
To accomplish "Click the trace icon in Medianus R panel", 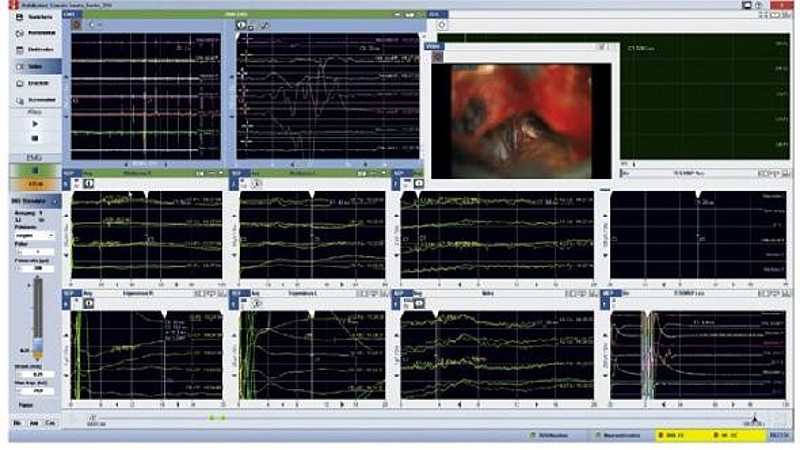I will coord(88,184).
